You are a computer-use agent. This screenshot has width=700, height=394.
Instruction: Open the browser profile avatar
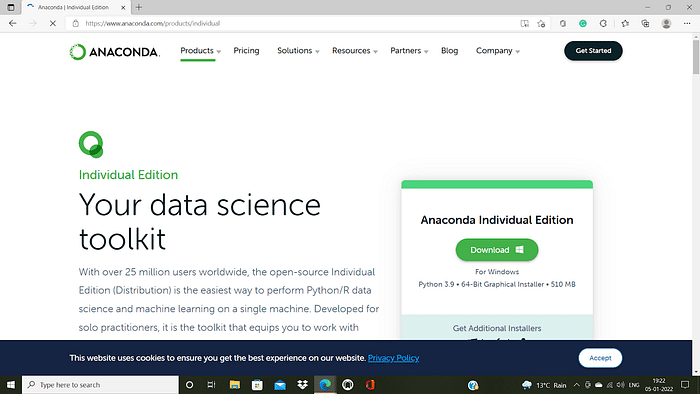(x=666, y=23)
